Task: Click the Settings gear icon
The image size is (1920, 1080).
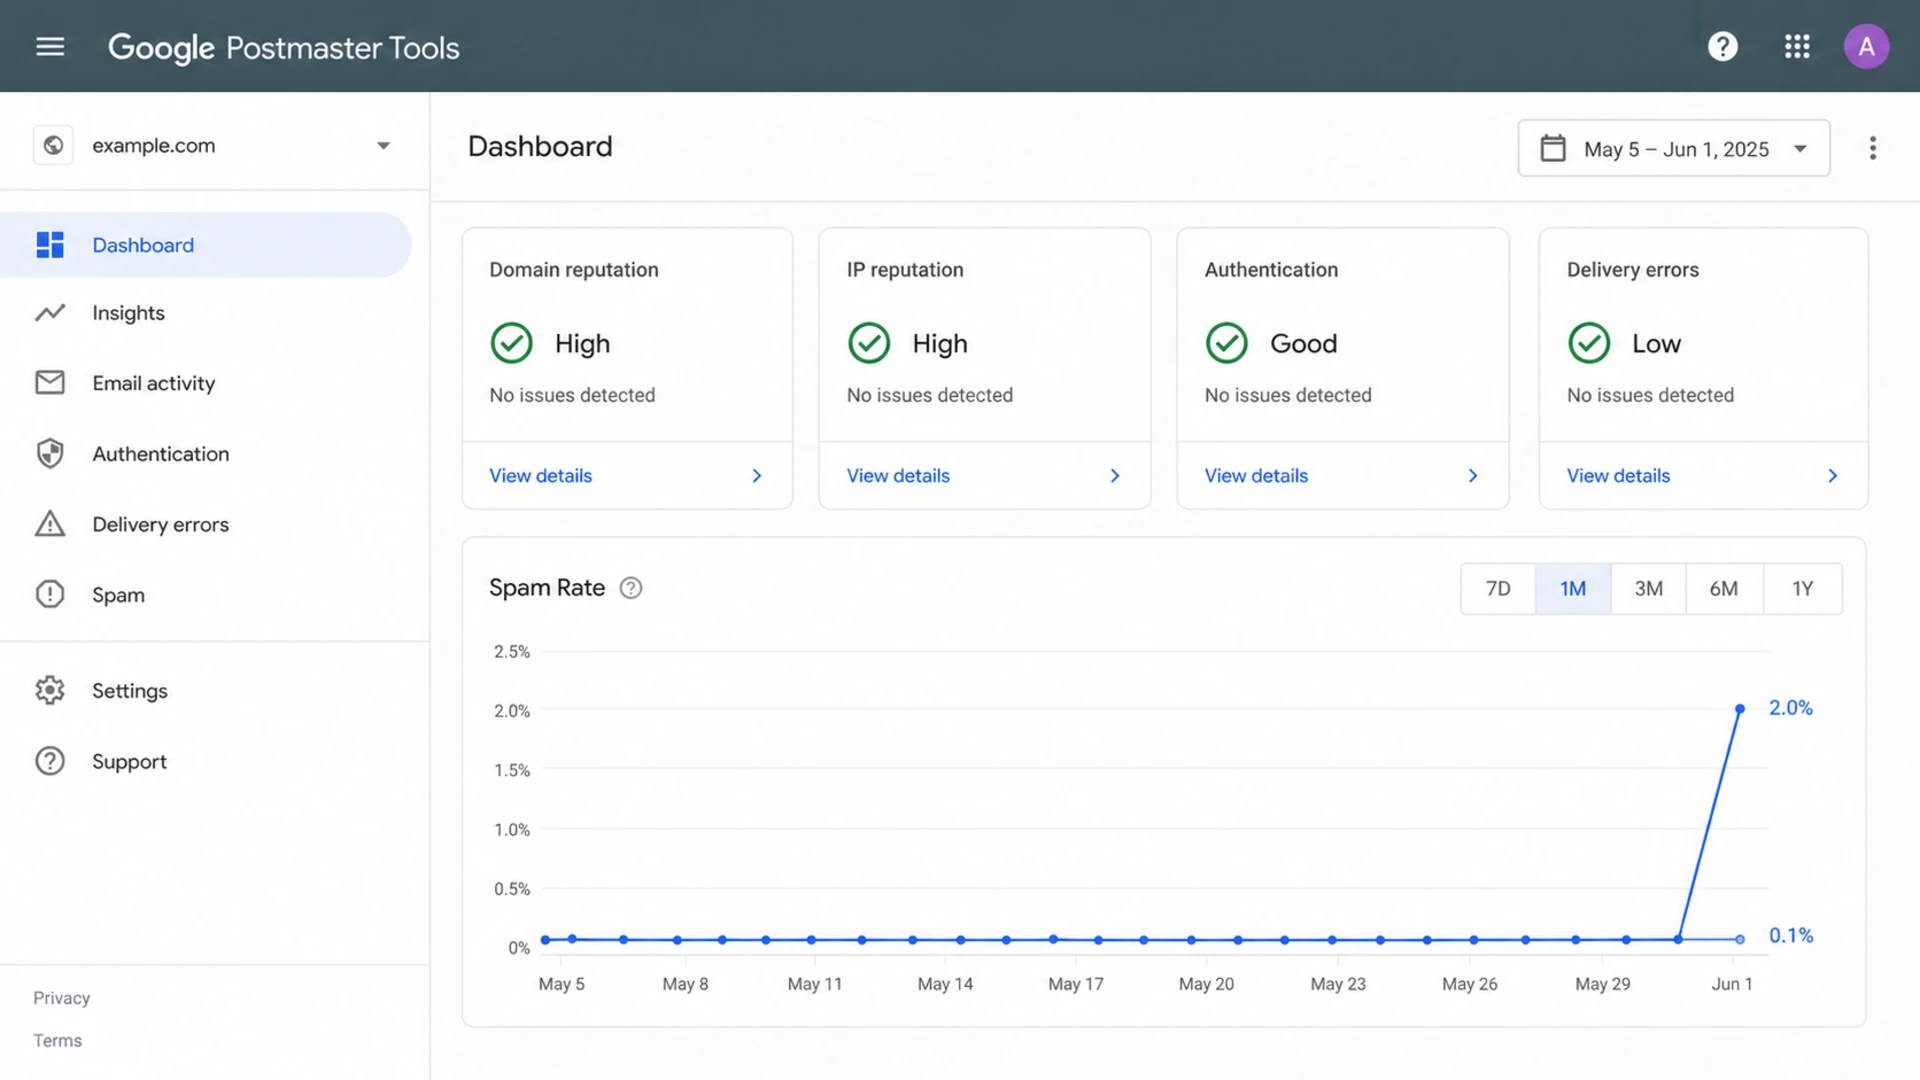Action: 50,691
